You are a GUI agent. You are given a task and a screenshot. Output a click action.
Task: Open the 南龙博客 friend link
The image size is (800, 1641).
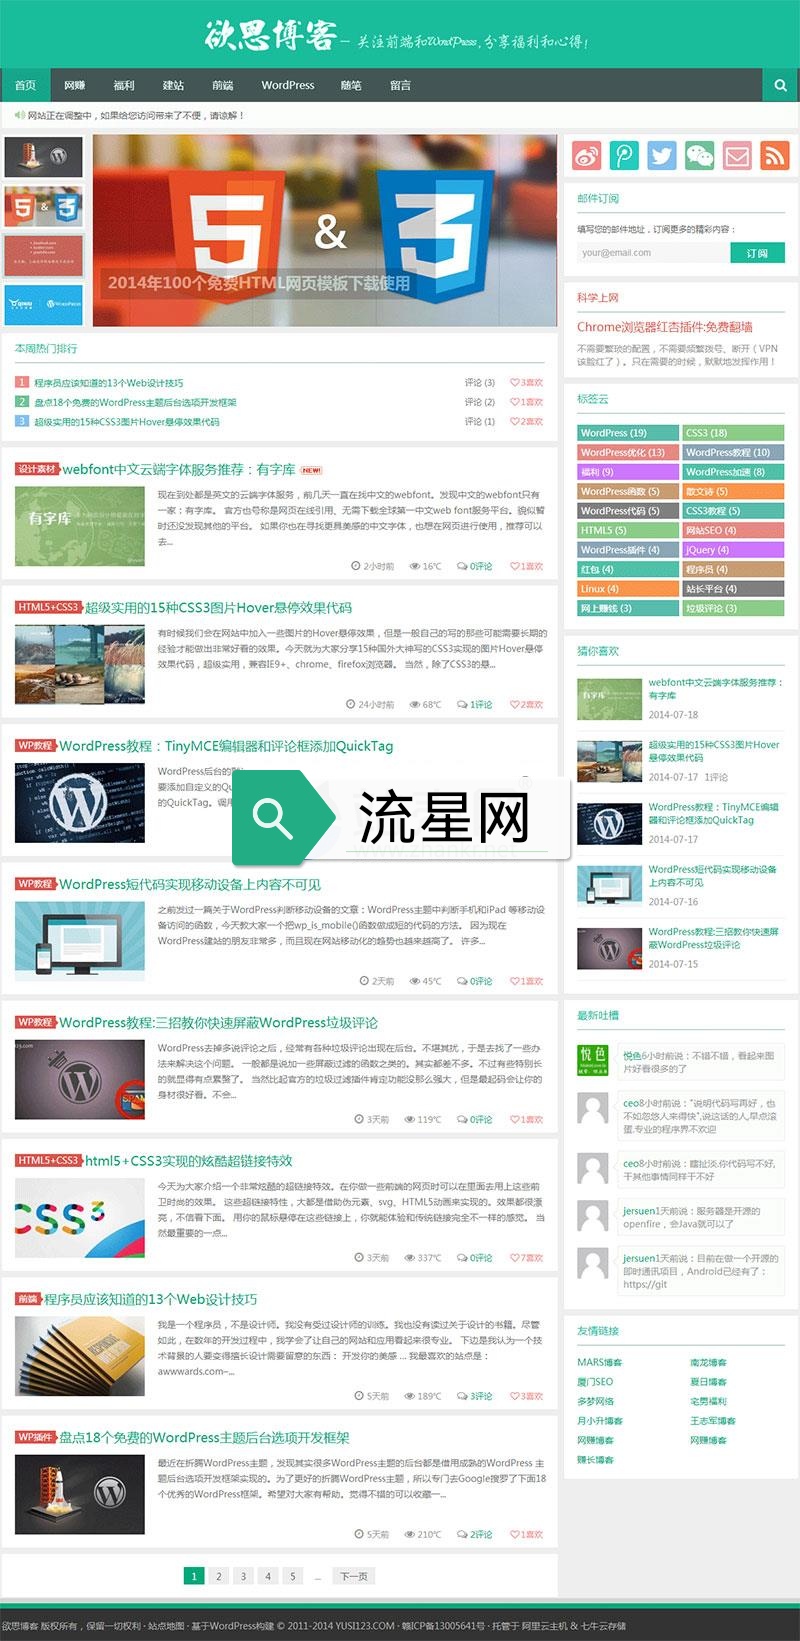[x=708, y=1362]
